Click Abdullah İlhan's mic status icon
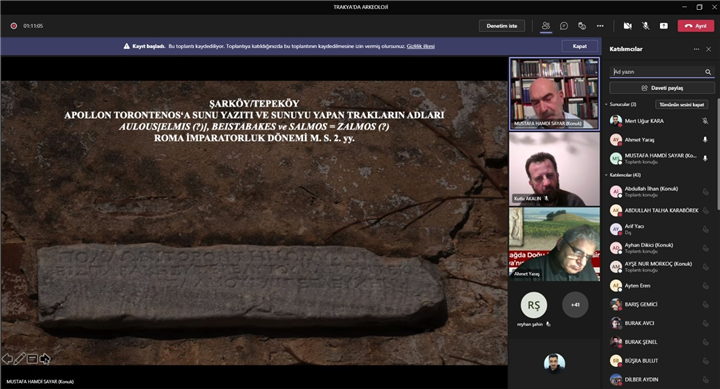 705,192
